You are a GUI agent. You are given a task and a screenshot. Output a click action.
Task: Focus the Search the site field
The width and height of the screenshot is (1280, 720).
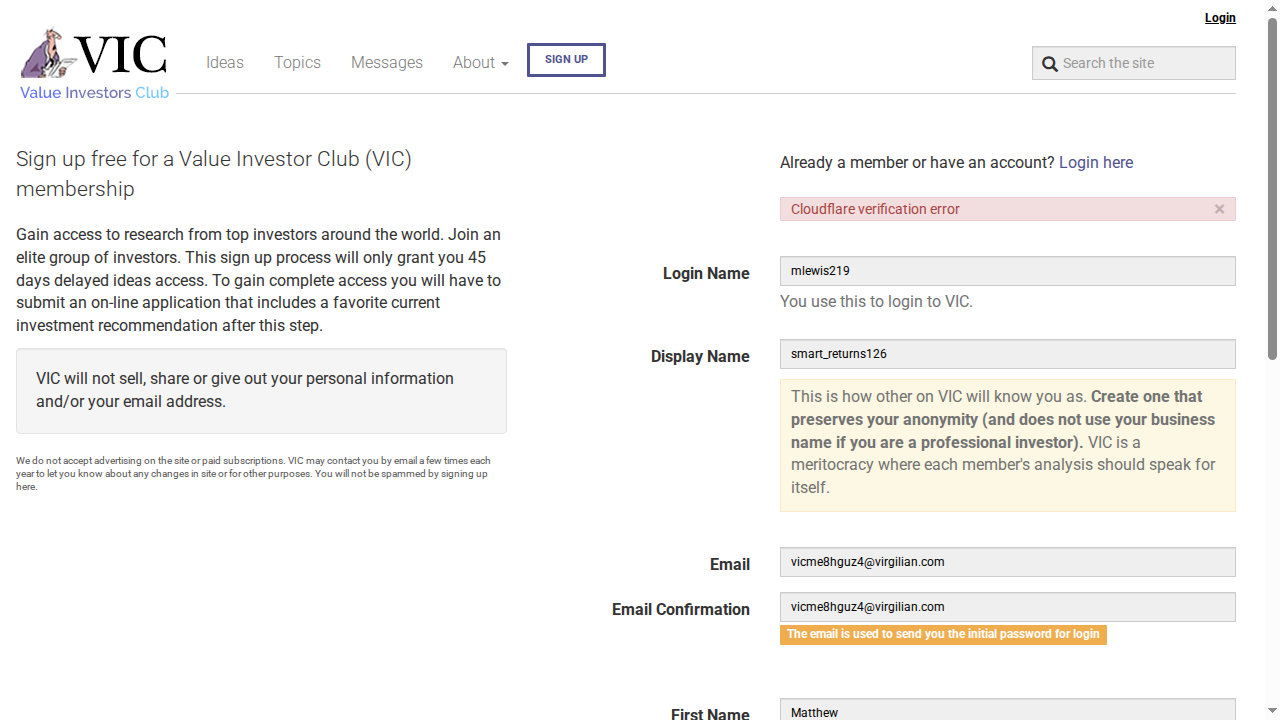[1145, 63]
